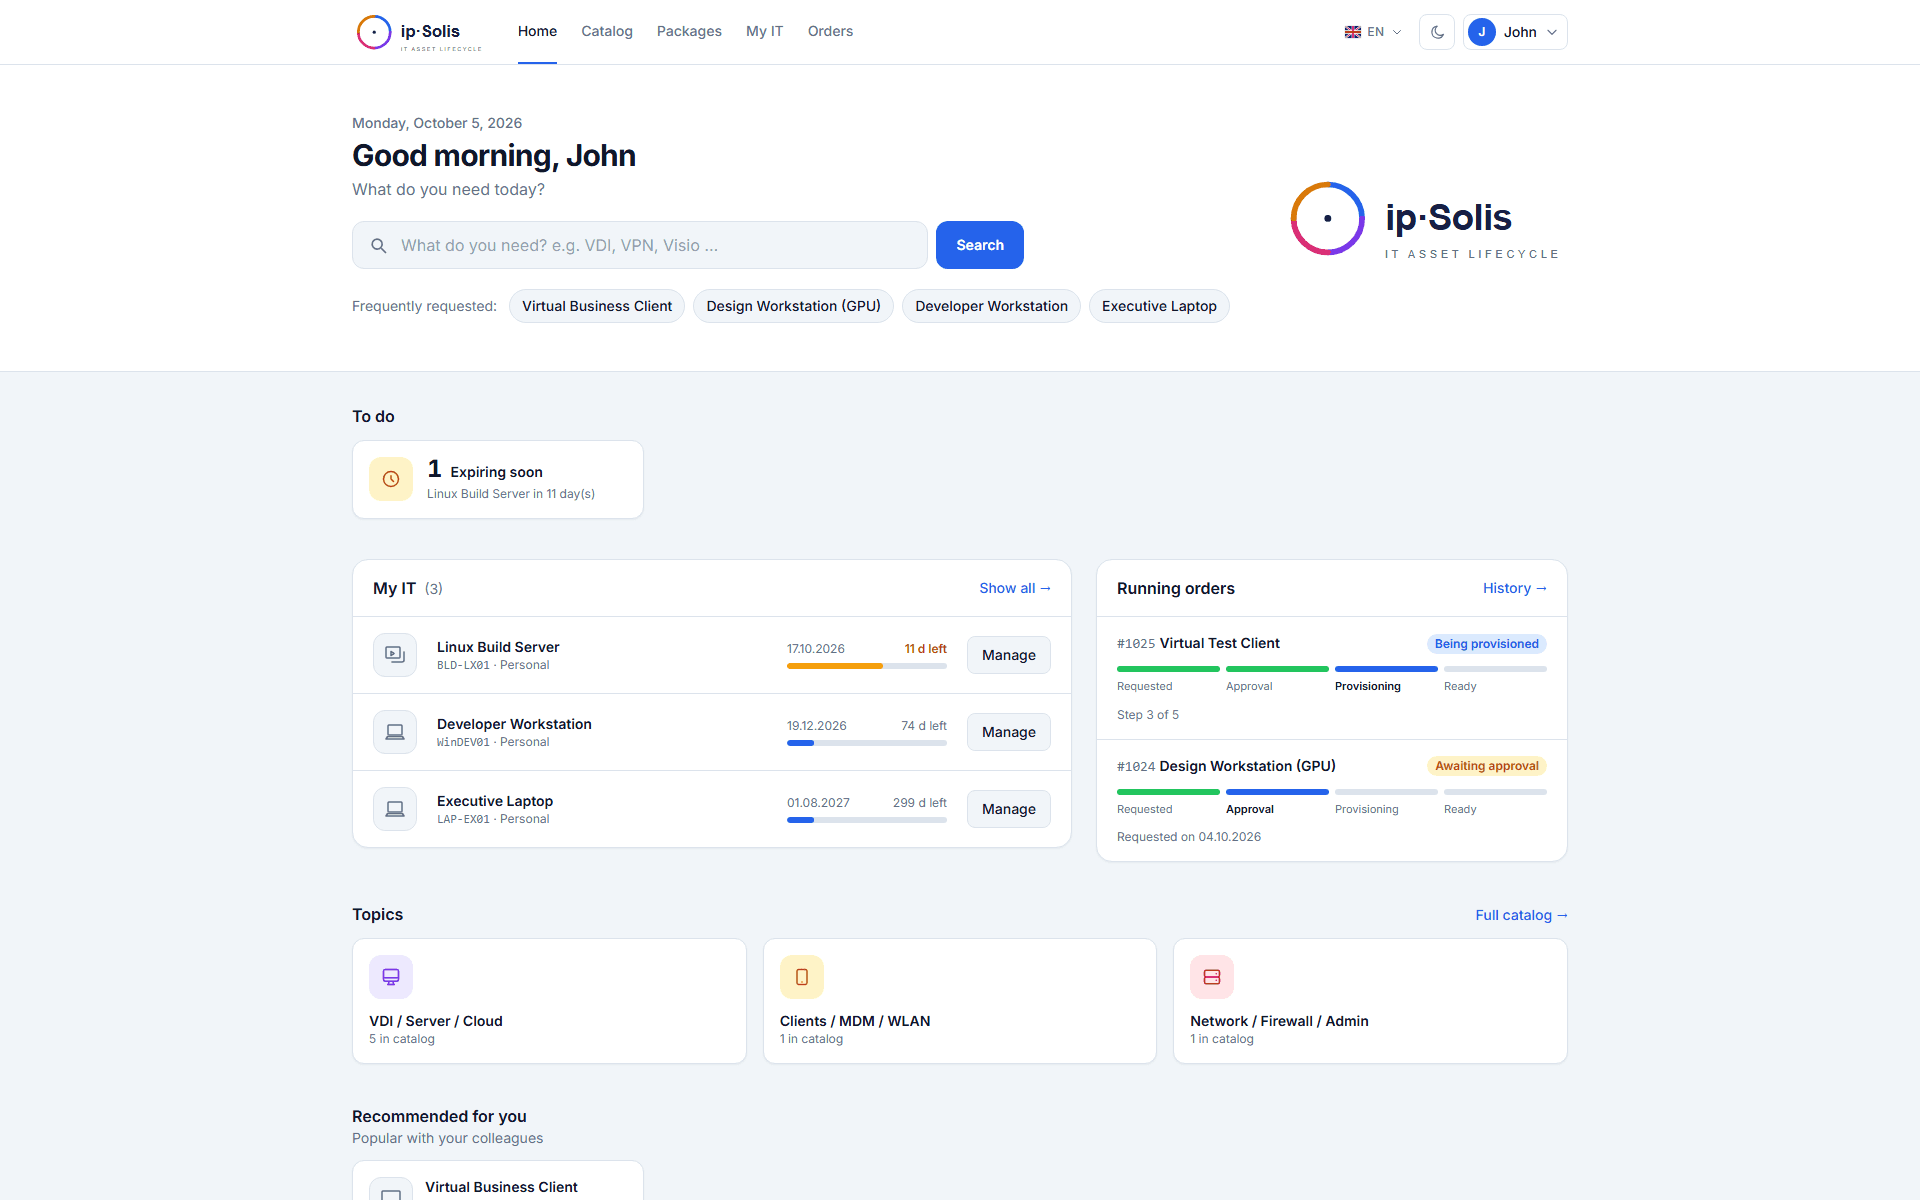Click the 'Awaiting approval' status badge

coord(1486,766)
